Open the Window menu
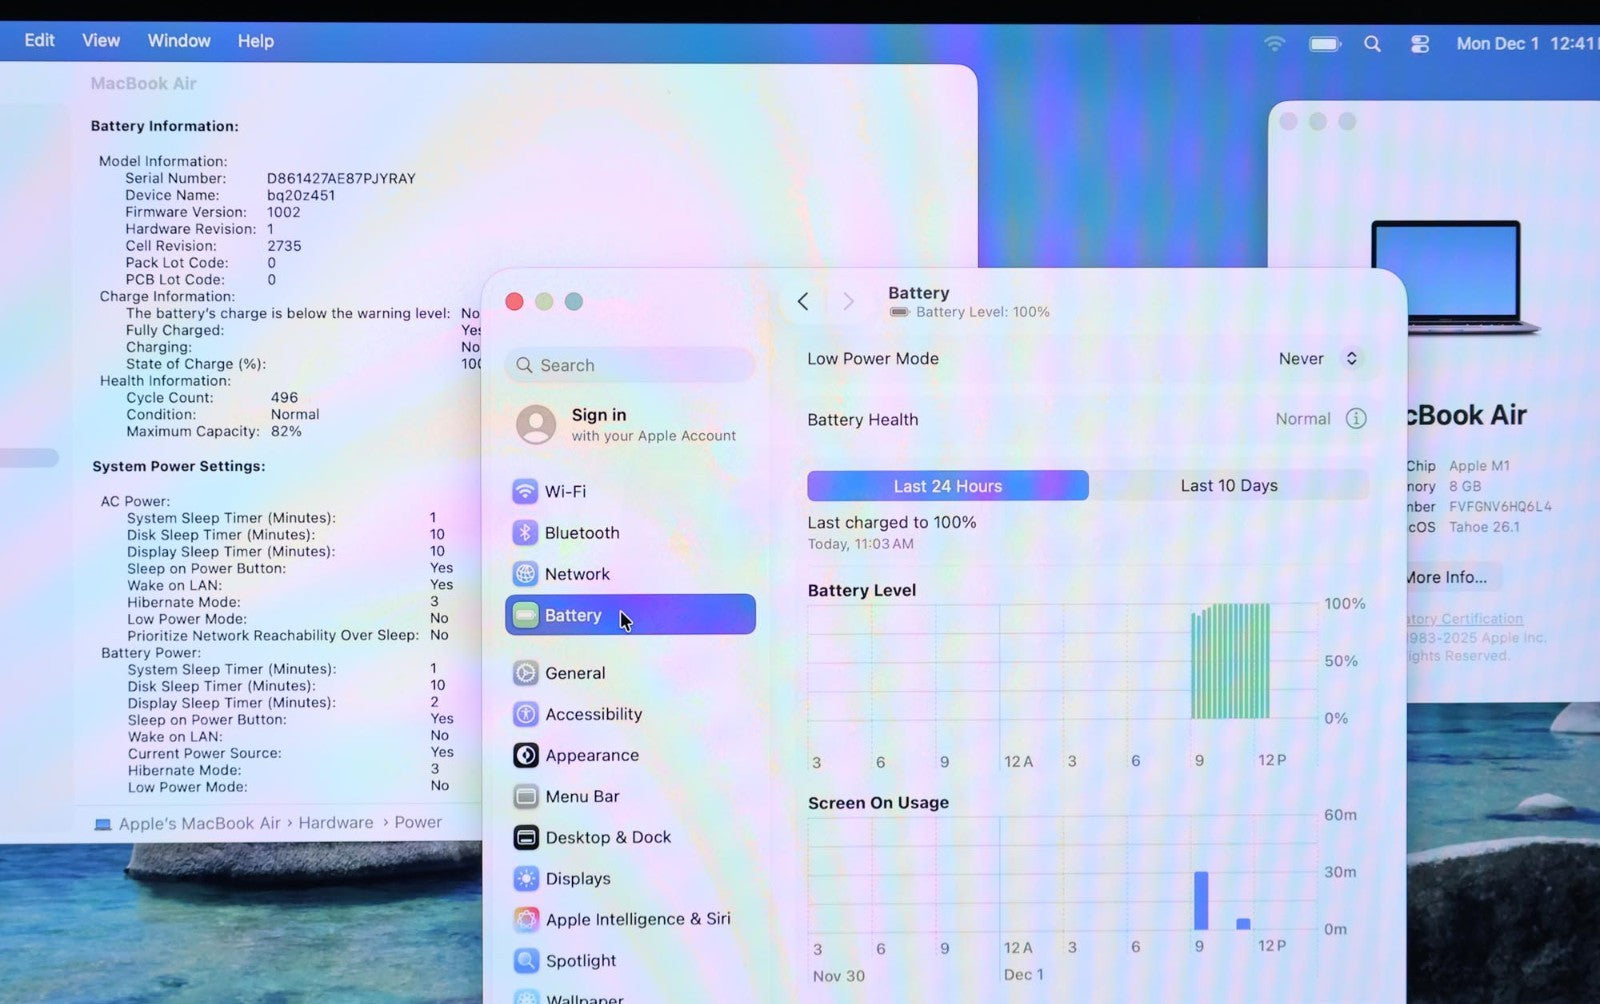Image resolution: width=1600 pixels, height=1004 pixels. [179, 41]
